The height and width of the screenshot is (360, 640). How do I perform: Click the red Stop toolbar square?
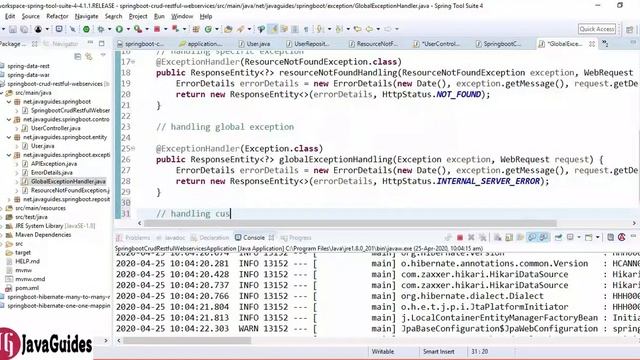(156, 29)
